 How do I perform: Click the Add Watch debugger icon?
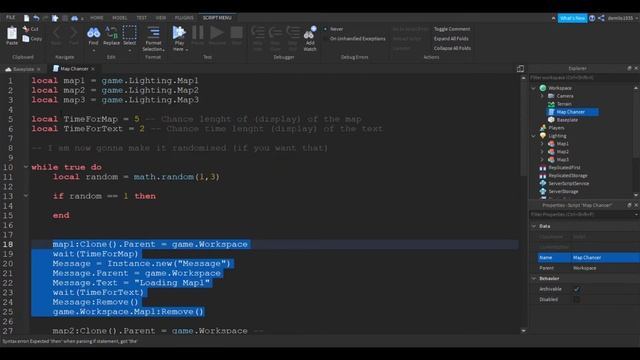pyautogui.click(x=310, y=33)
